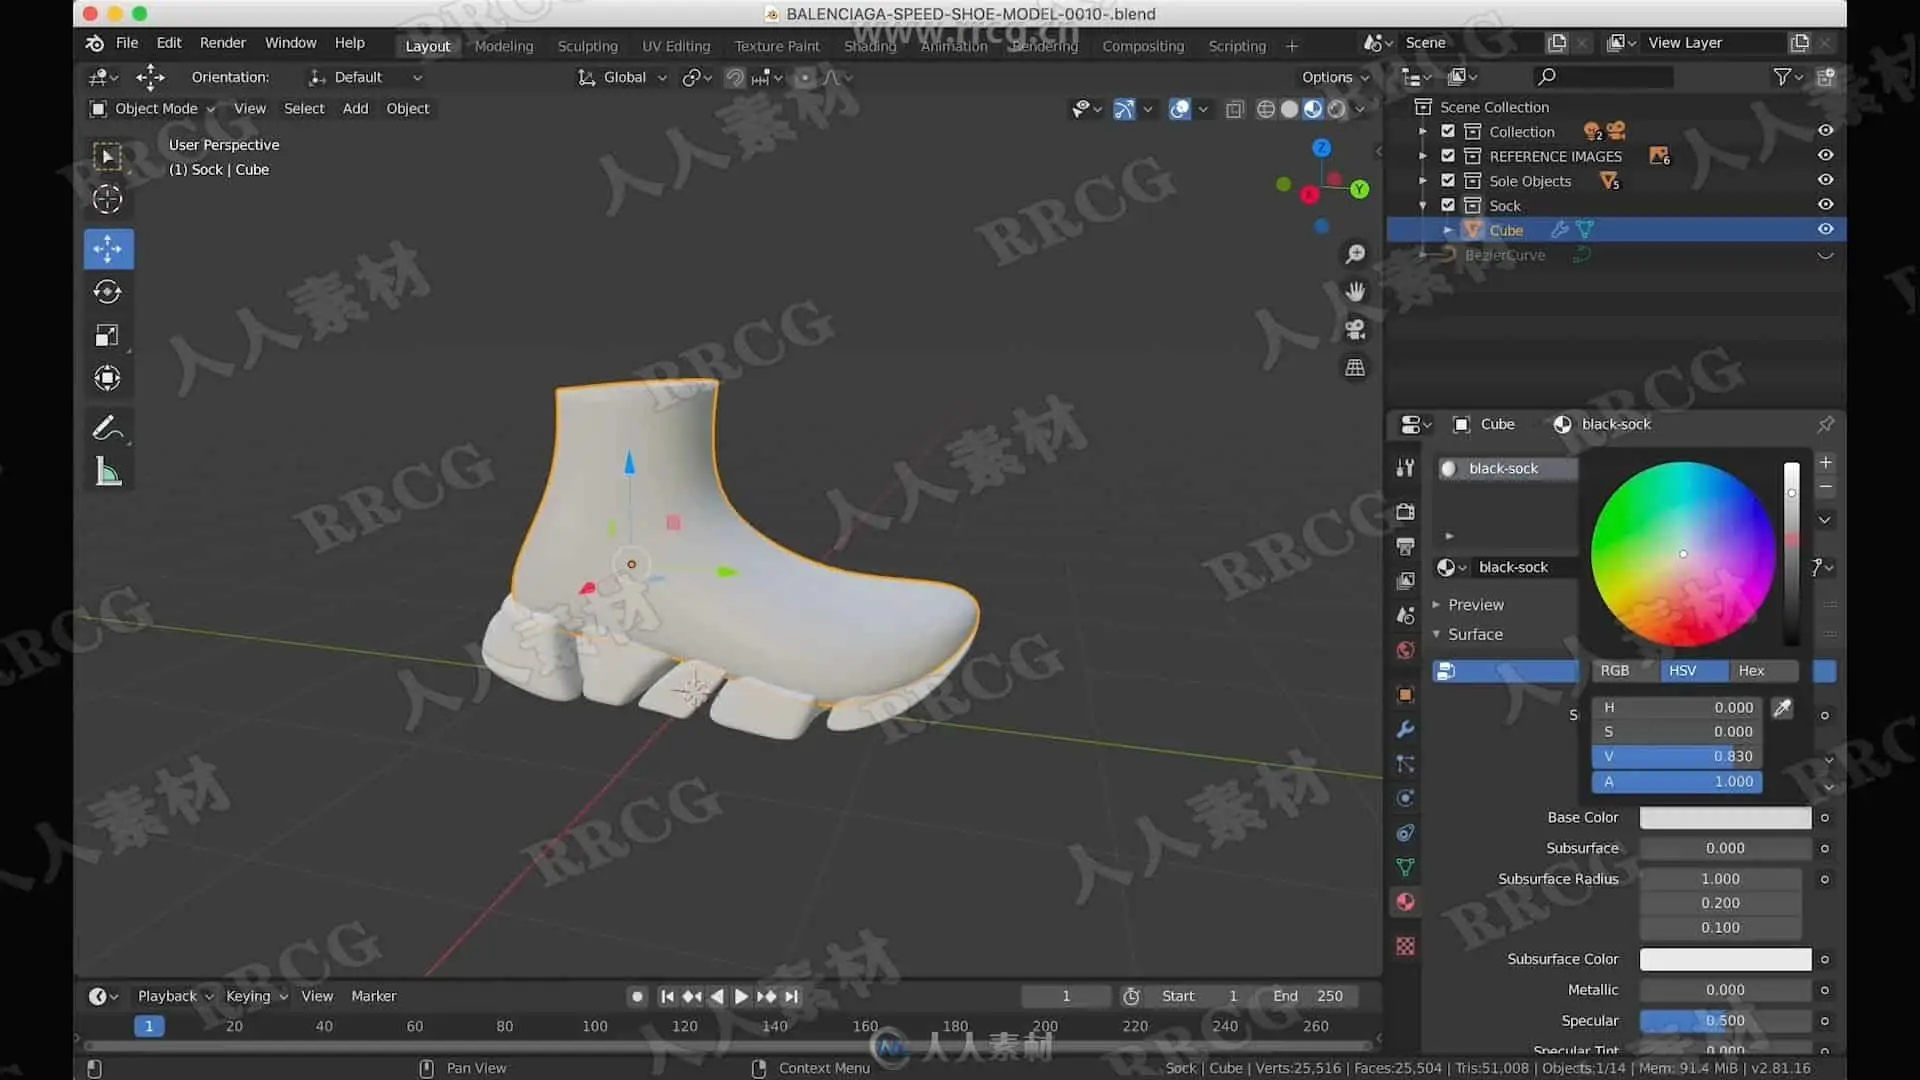Click the camera view icon in viewport

tap(1355, 329)
